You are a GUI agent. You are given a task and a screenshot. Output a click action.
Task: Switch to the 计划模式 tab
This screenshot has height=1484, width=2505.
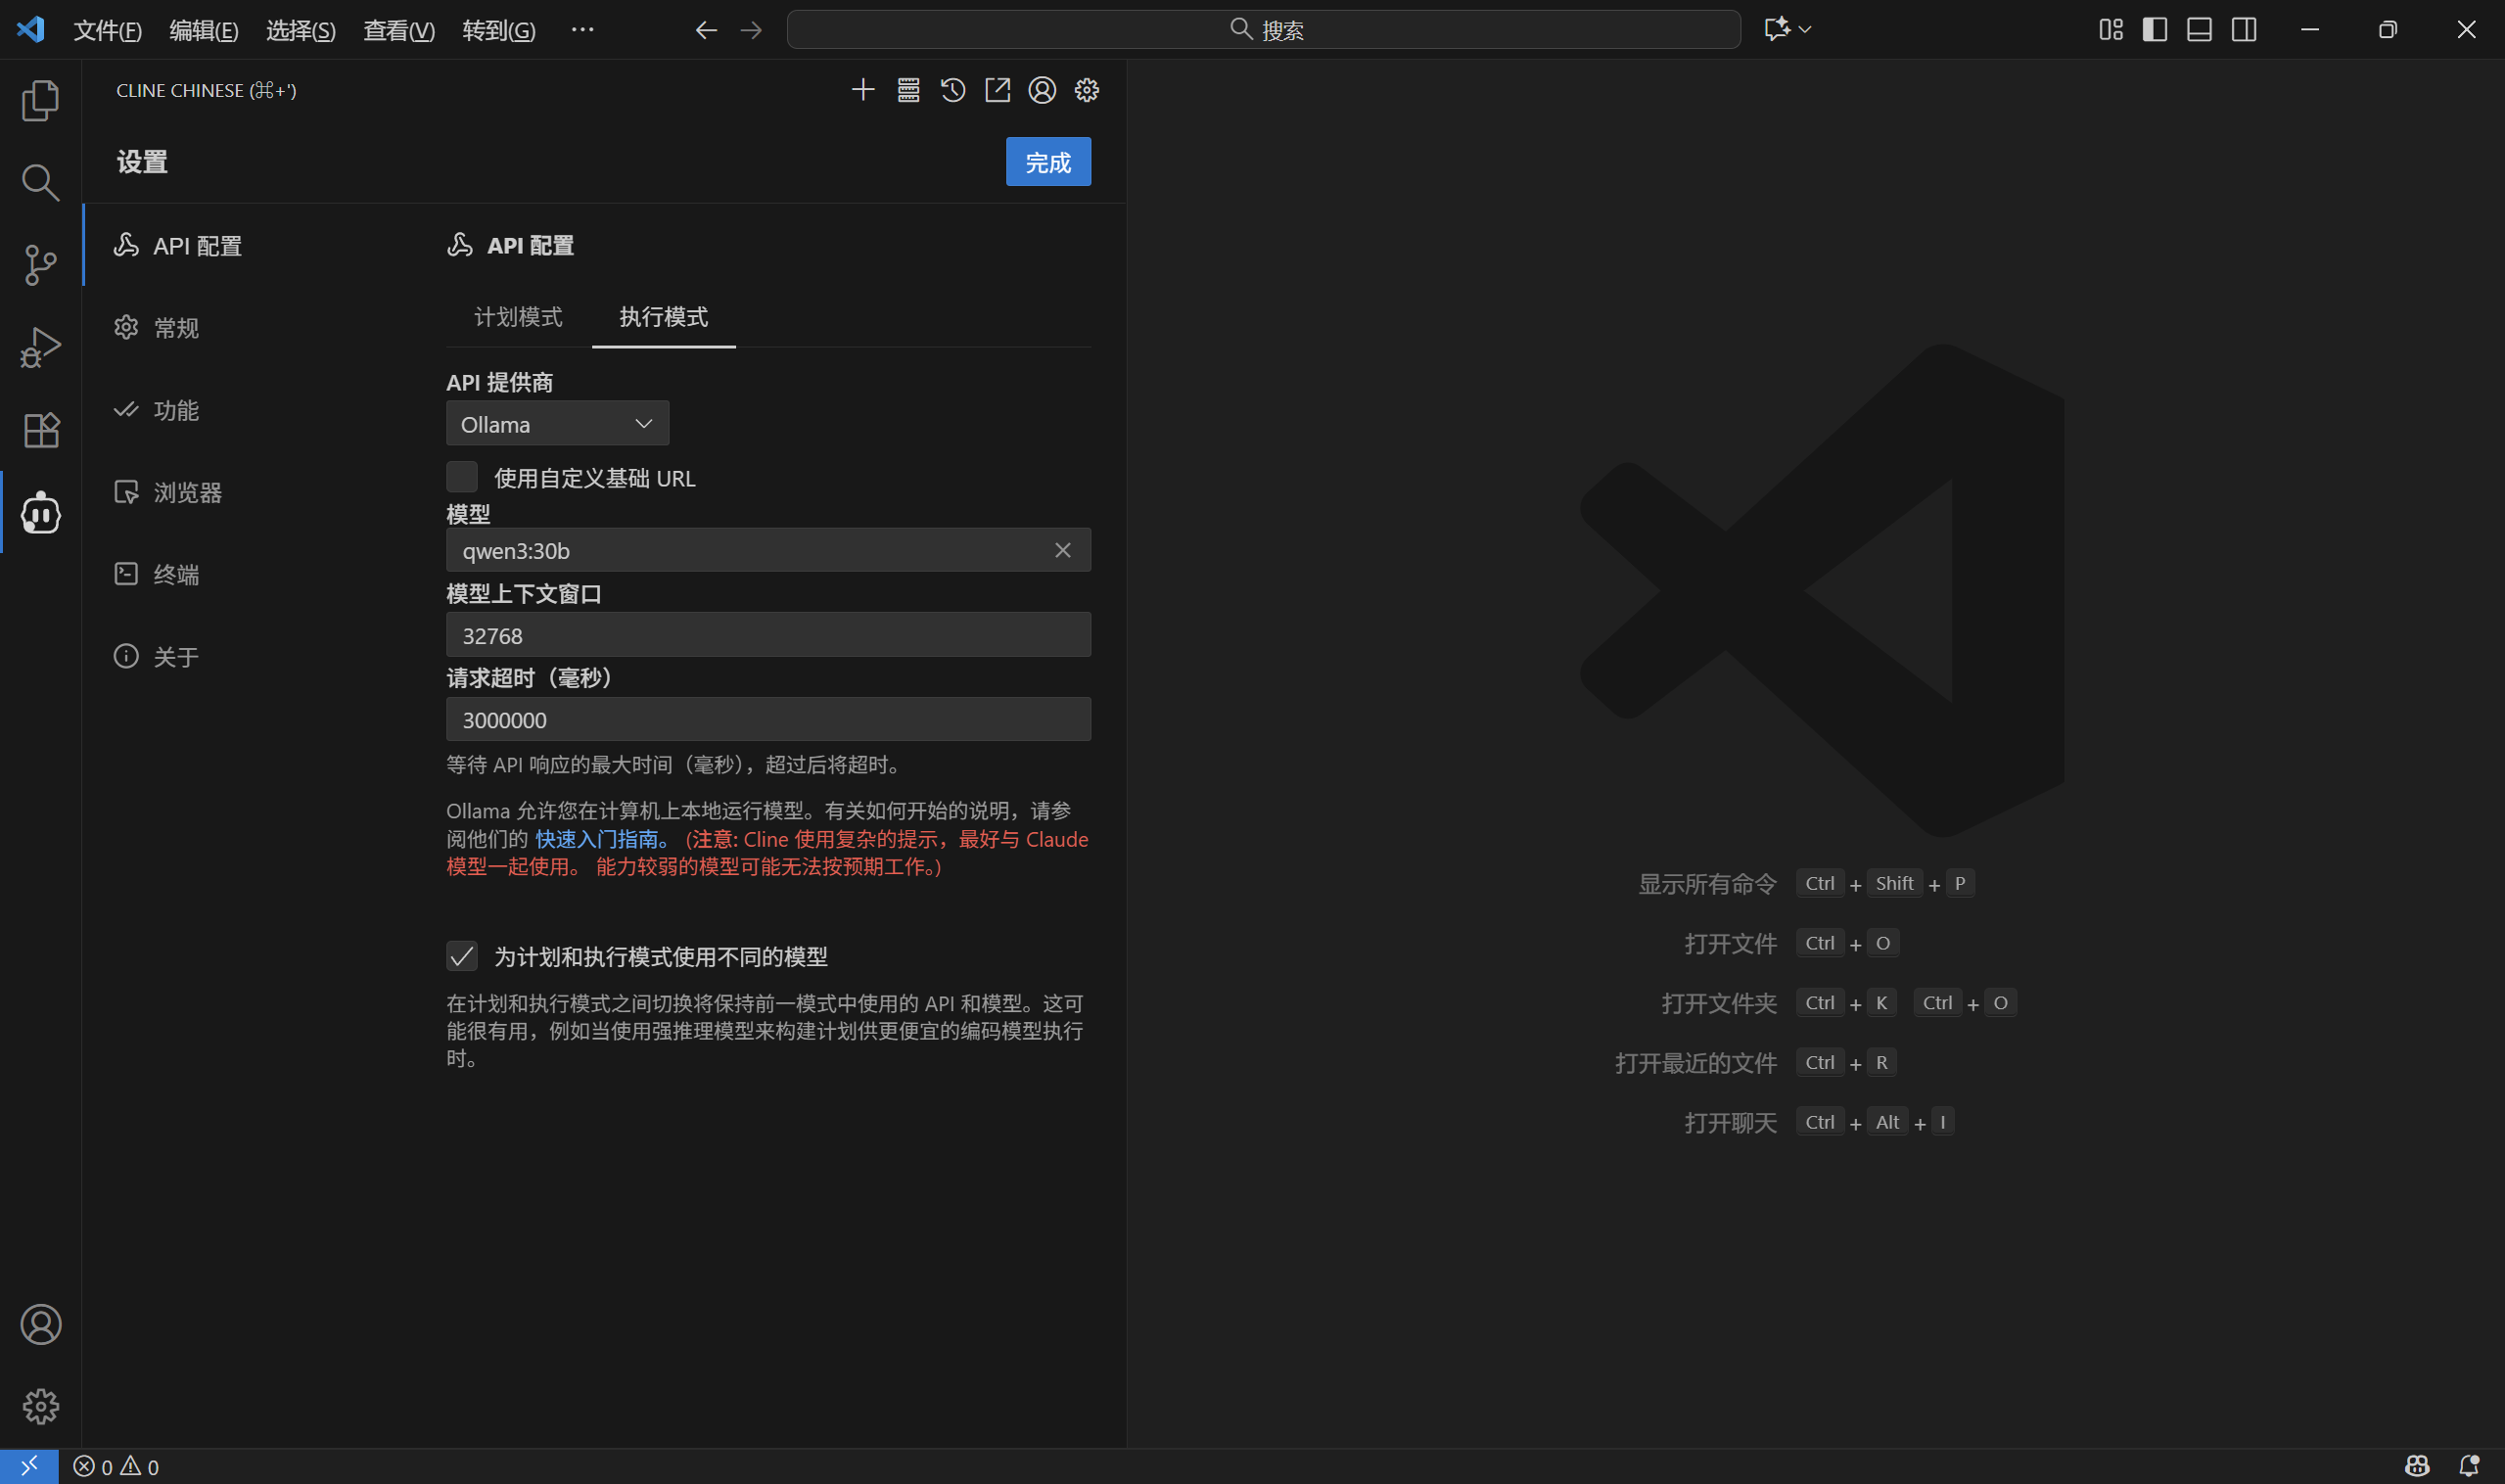tap(518, 317)
